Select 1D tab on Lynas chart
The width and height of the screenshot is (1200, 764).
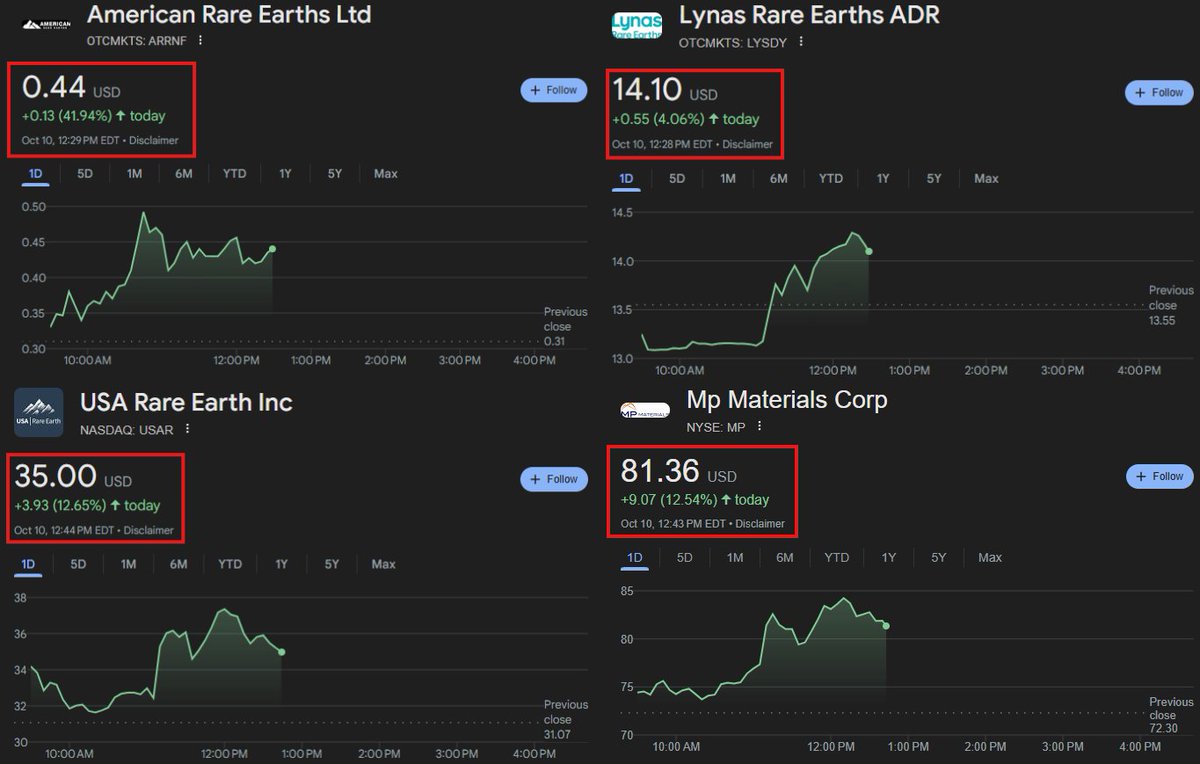626,179
